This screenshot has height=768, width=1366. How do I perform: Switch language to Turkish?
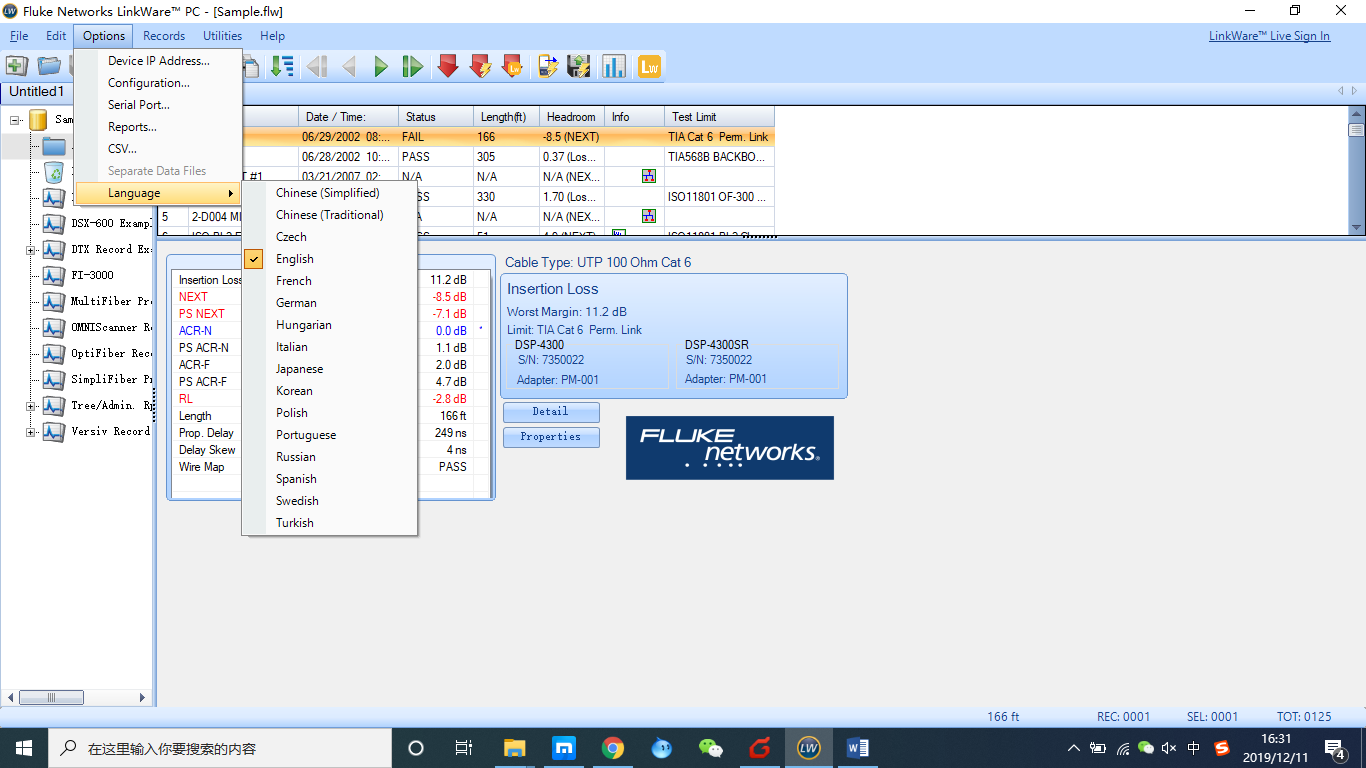(330, 523)
